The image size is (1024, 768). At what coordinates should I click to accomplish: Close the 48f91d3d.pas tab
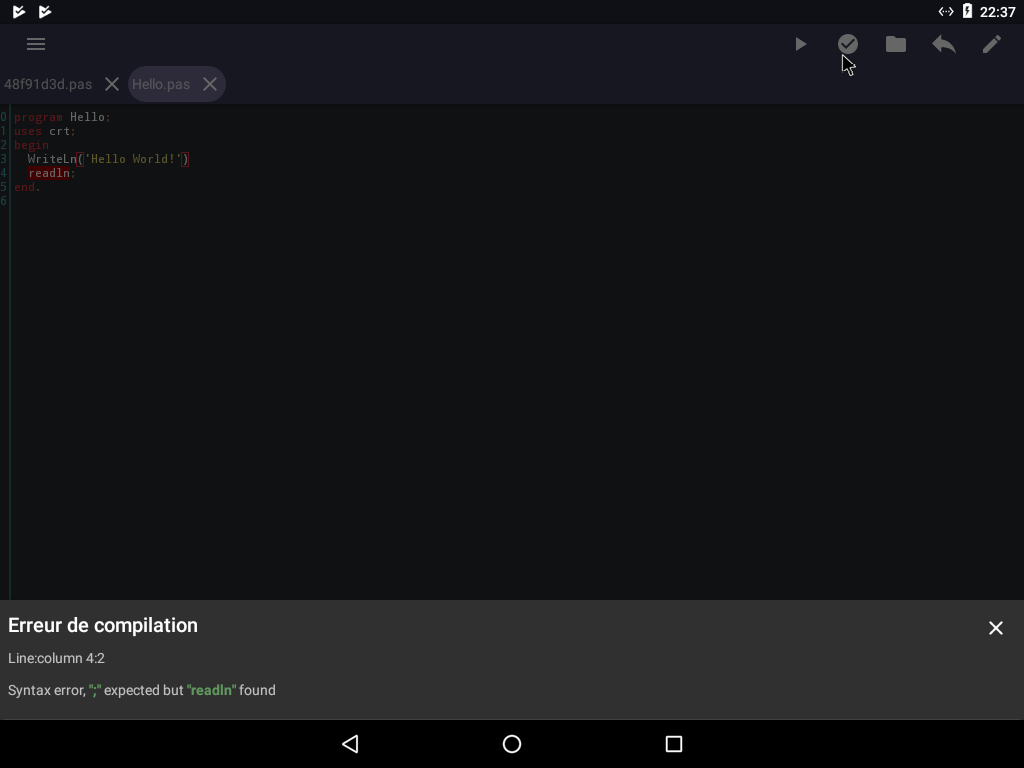[112, 84]
